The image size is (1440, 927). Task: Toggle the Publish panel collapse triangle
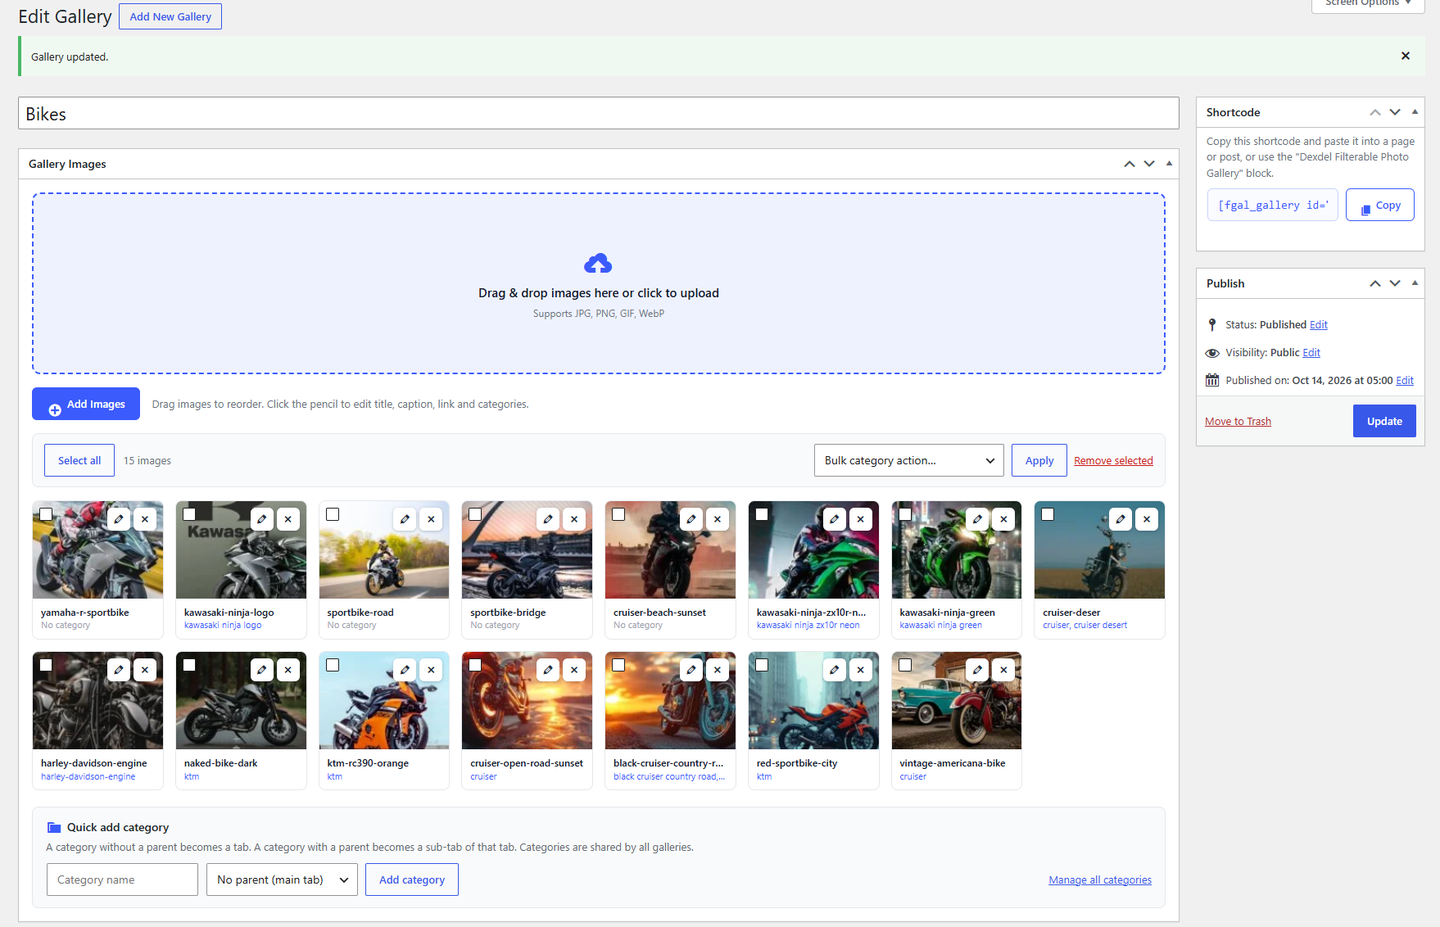1415,283
